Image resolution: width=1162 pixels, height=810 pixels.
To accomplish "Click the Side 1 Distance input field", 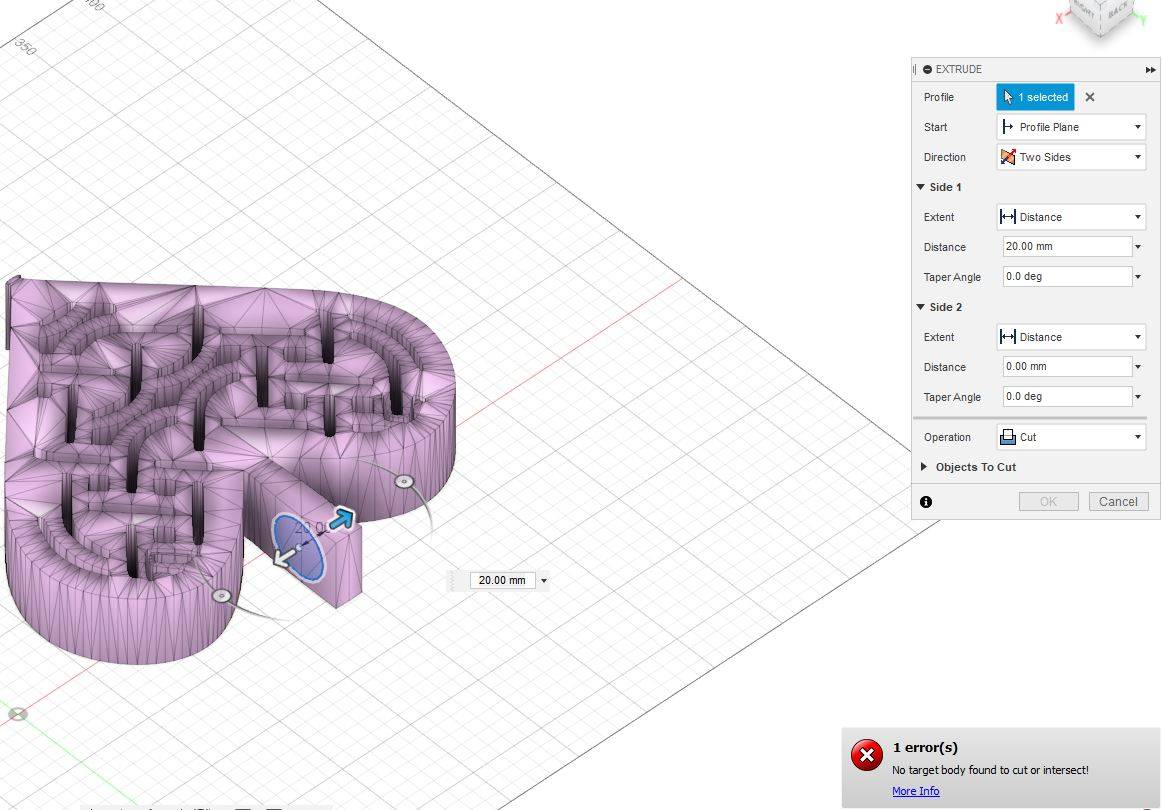I will click(1067, 247).
